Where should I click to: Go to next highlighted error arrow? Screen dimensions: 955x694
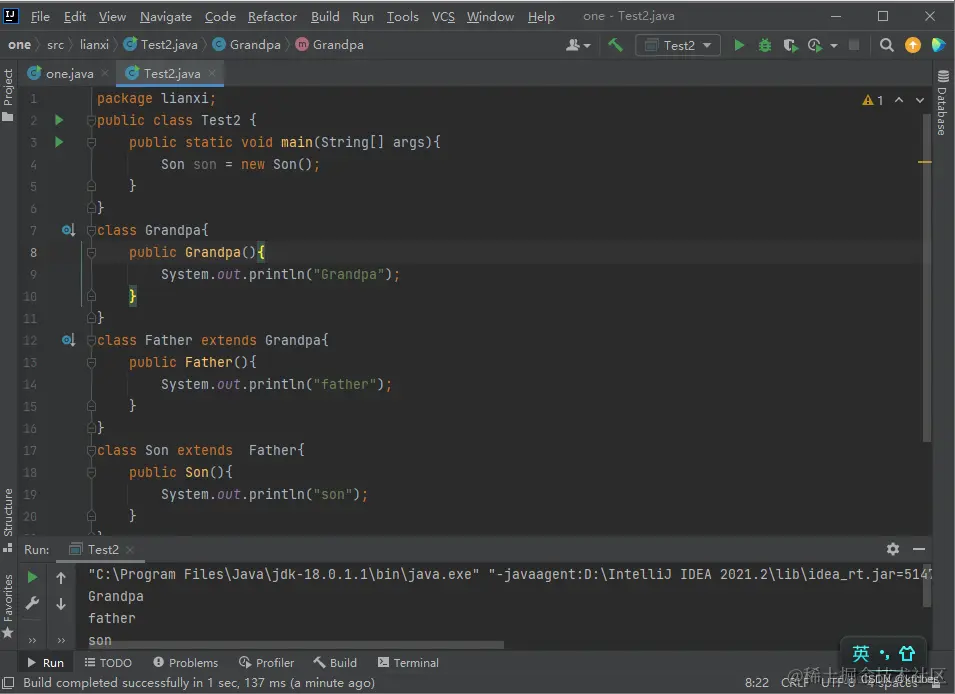[920, 100]
